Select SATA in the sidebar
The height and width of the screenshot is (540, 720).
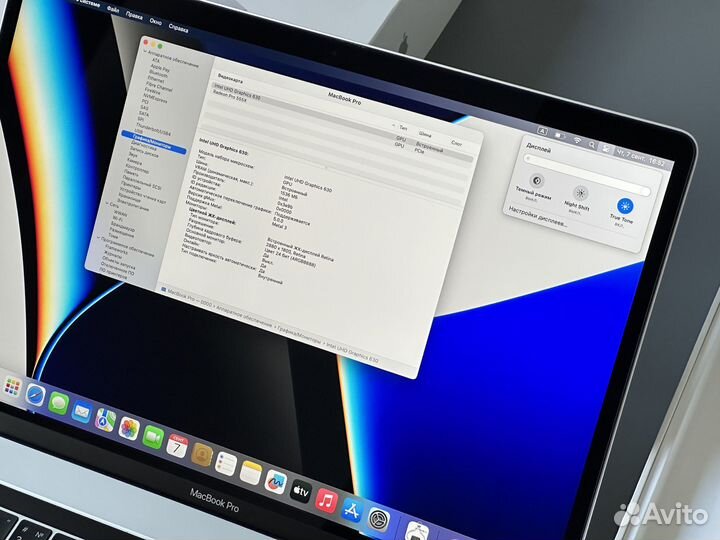(144, 113)
